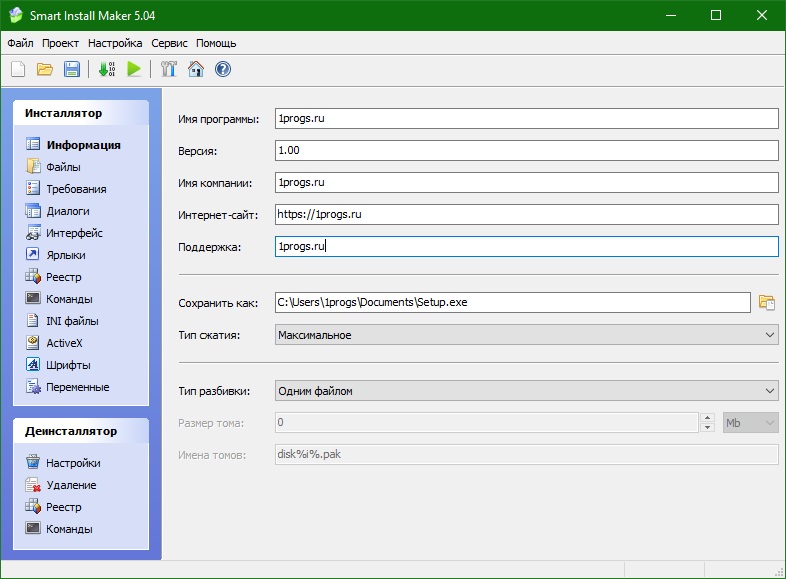
Task: Open uninstaller Удаление section
Action: (61, 485)
